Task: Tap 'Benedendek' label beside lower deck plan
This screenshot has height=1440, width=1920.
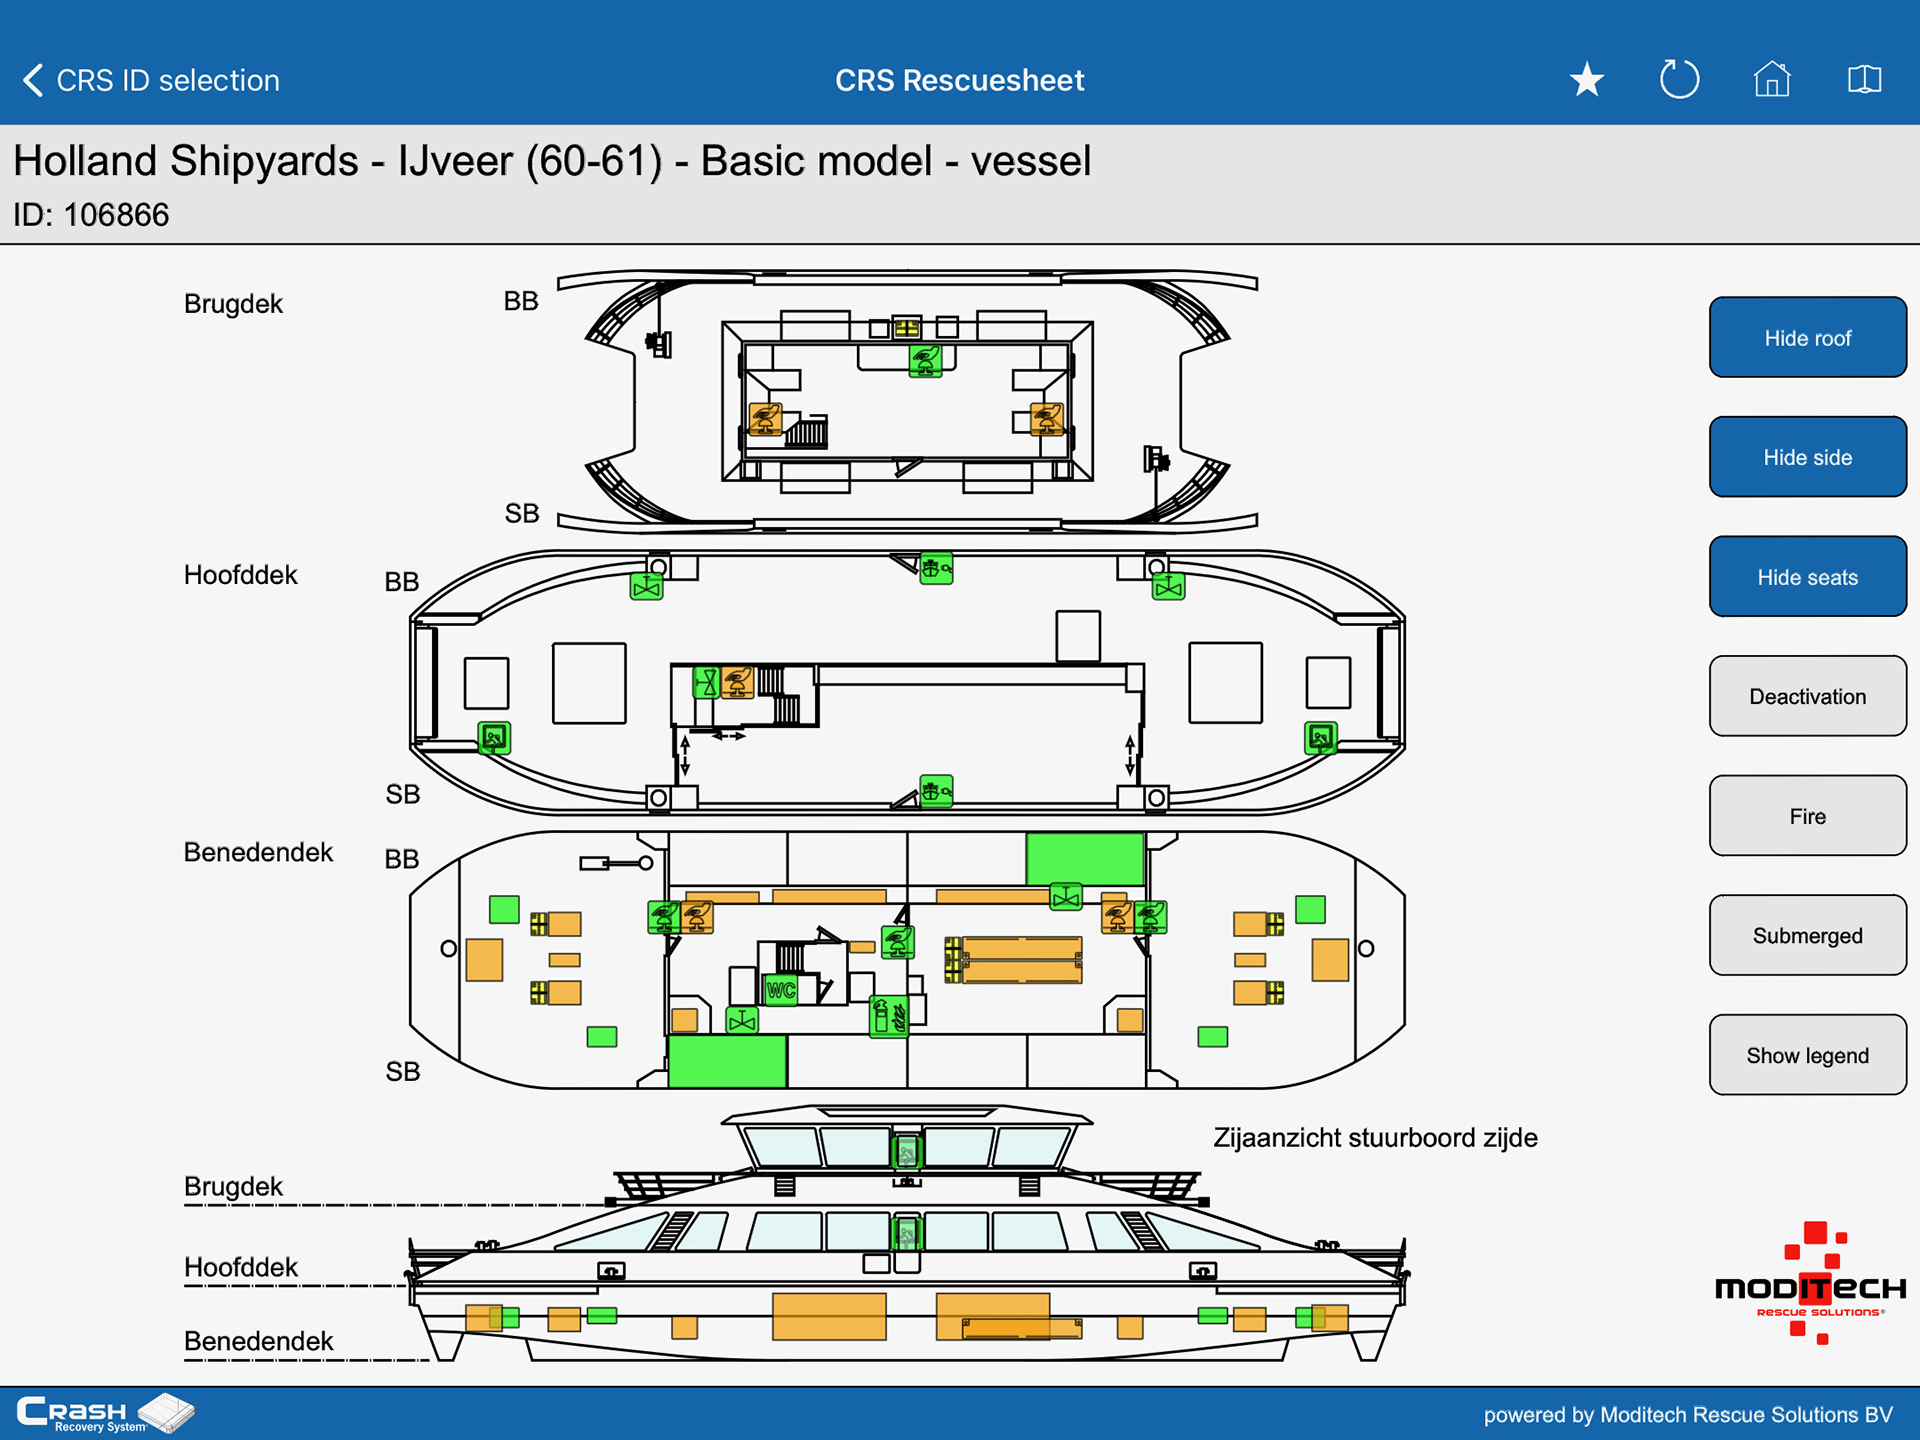Action: pos(258,852)
